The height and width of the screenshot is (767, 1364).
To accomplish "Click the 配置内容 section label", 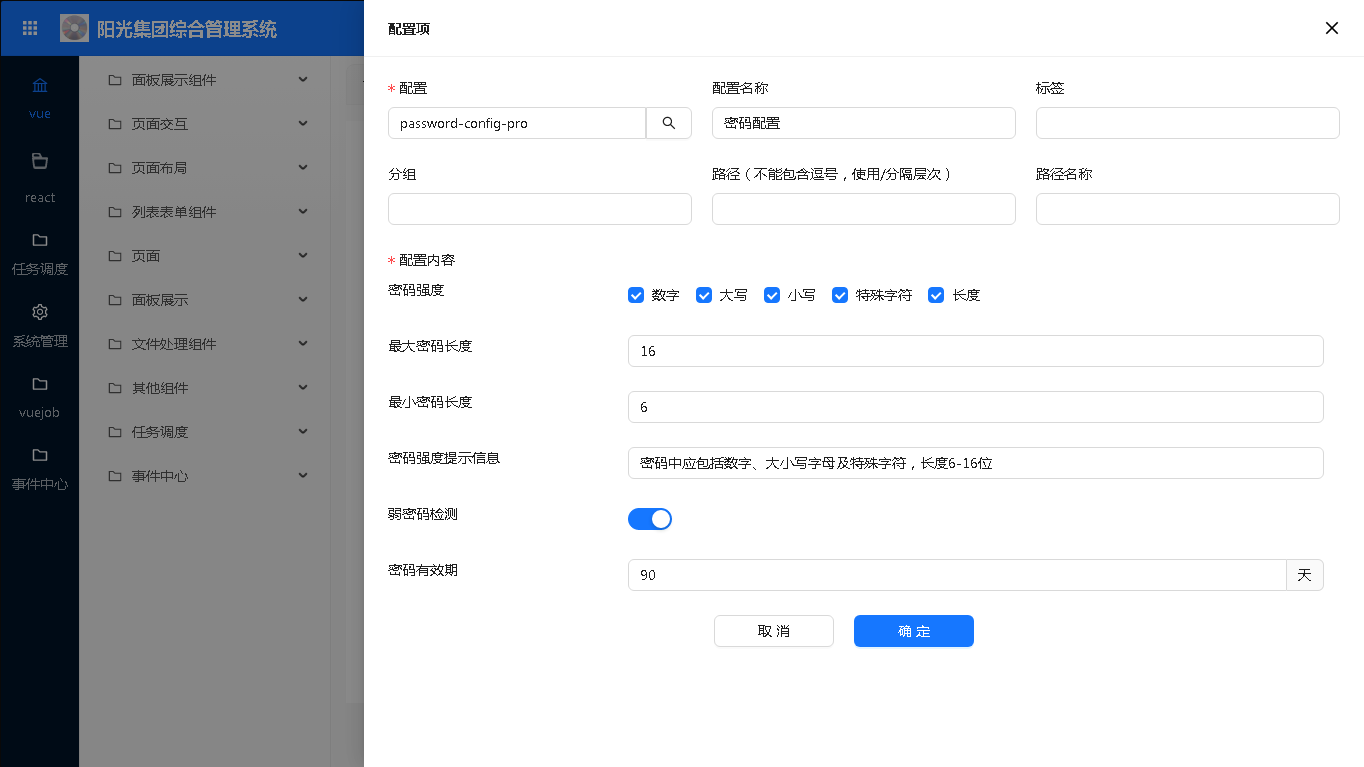I will (x=427, y=260).
